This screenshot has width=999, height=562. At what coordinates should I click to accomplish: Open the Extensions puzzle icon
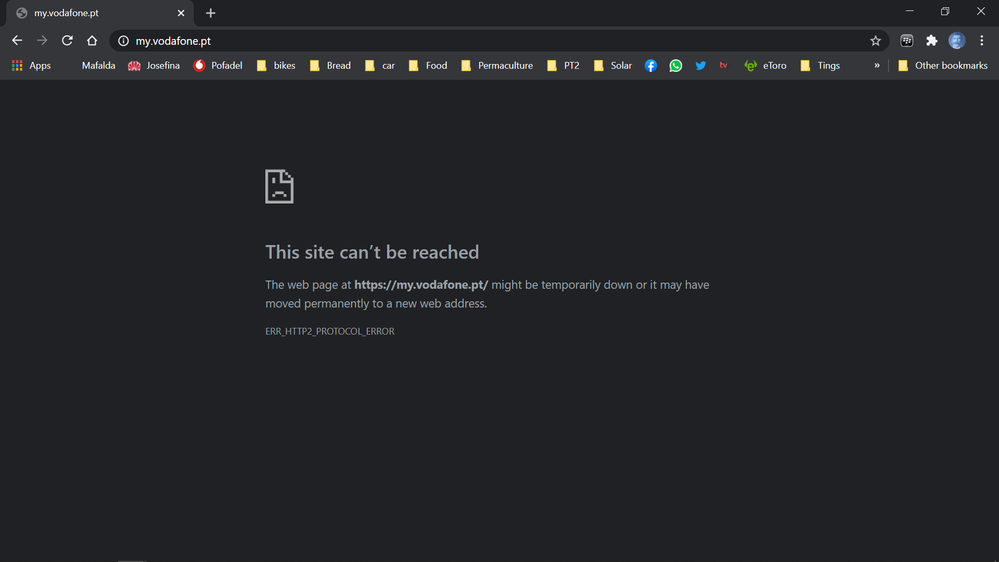pyautogui.click(x=932, y=41)
